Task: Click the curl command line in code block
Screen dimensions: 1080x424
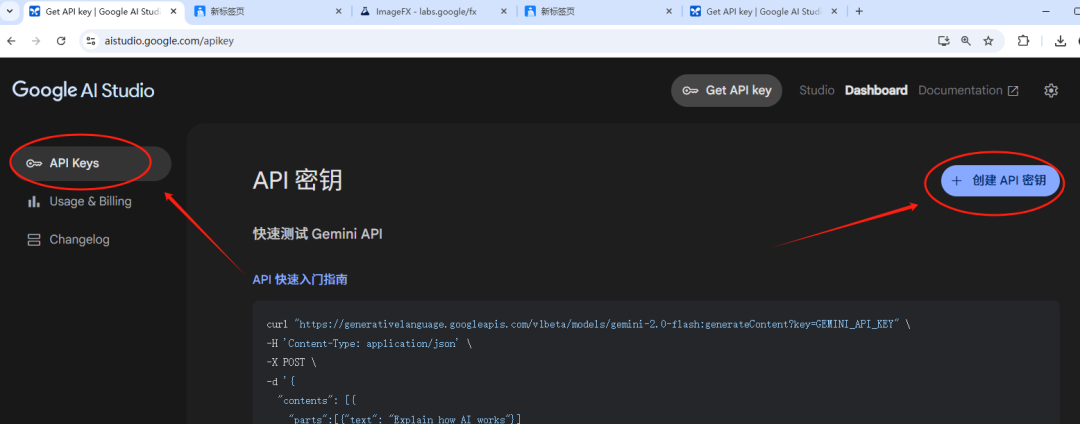Action: click(588, 324)
